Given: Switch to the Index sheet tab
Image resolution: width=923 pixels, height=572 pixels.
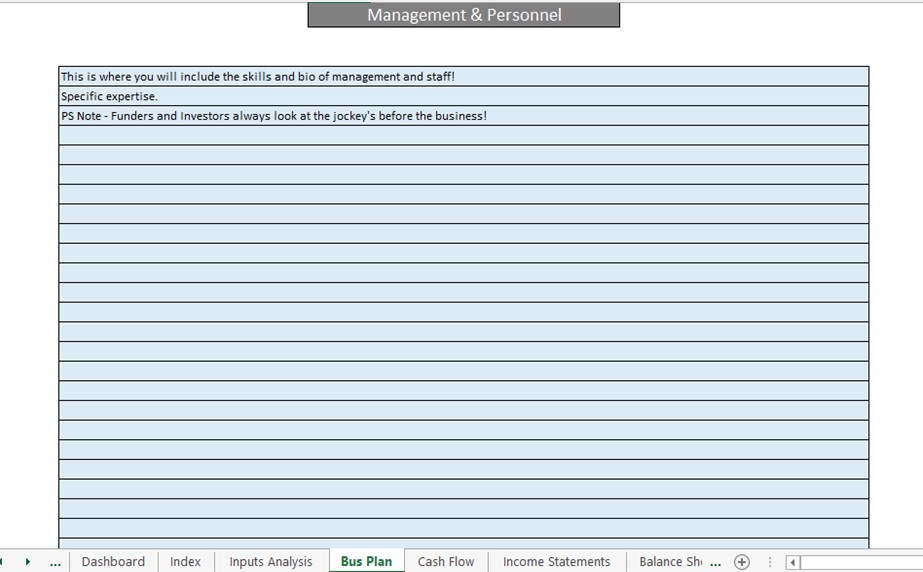Looking at the screenshot, I should [185, 561].
